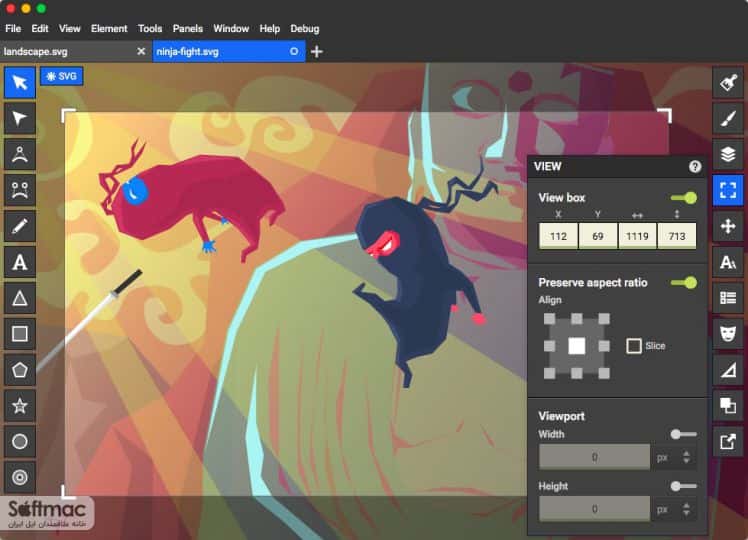This screenshot has height=540, width=748.
Task: Check the Slice checkbox
Action: point(634,346)
